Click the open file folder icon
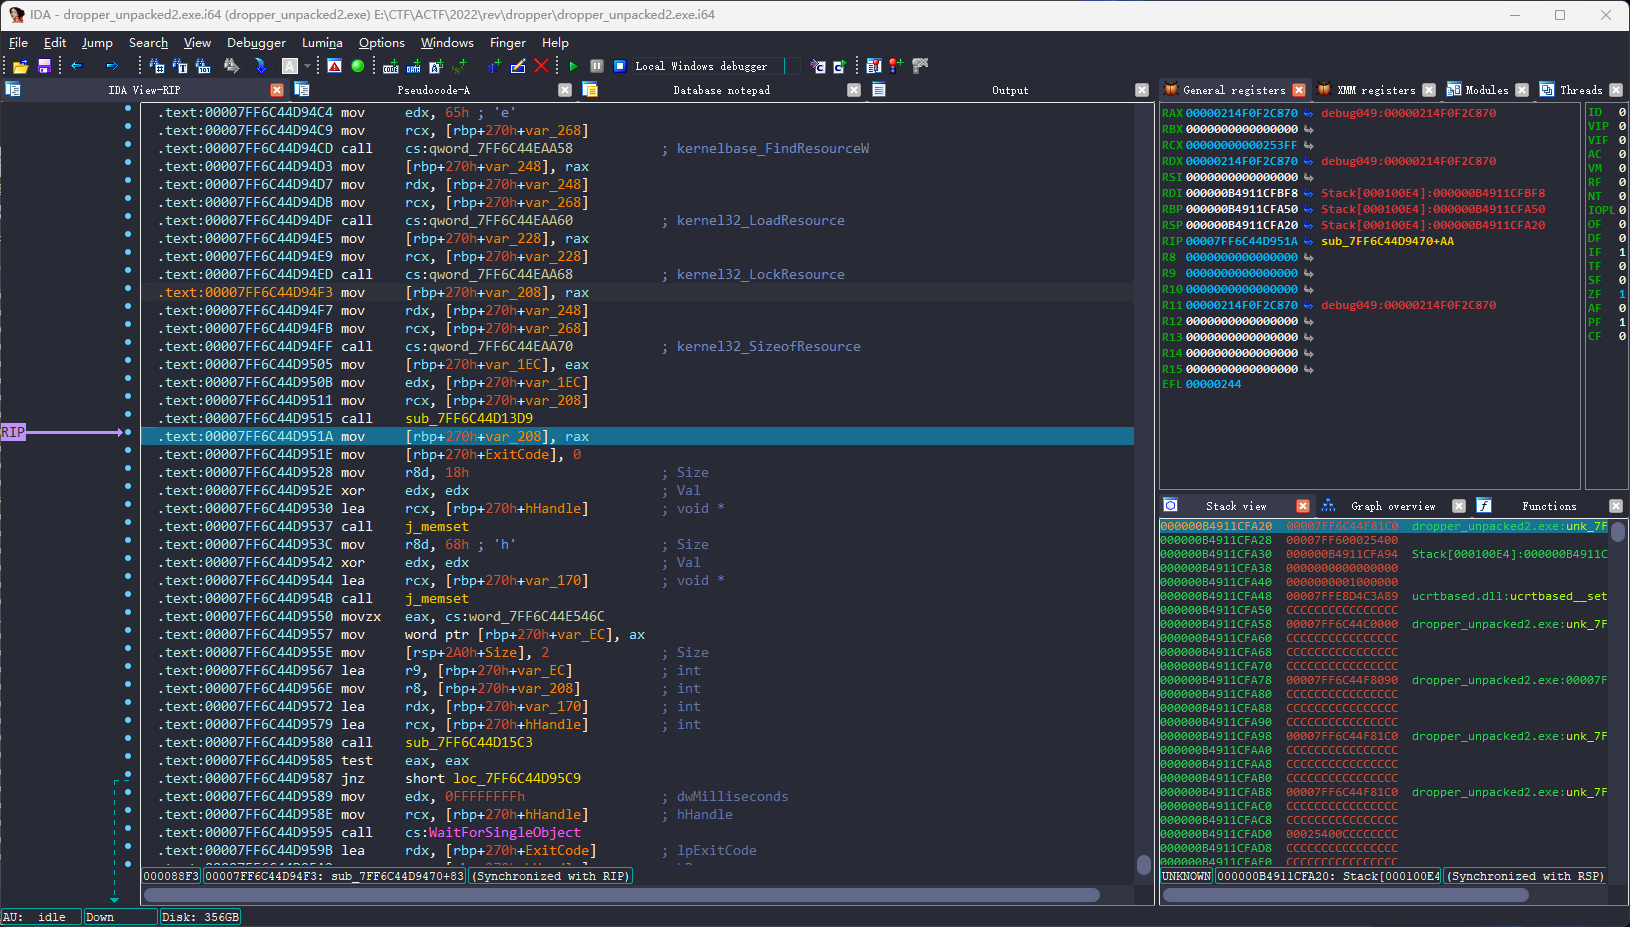Image resolution: width=1630 pixels, height=927 pixels. coord(20,66)
